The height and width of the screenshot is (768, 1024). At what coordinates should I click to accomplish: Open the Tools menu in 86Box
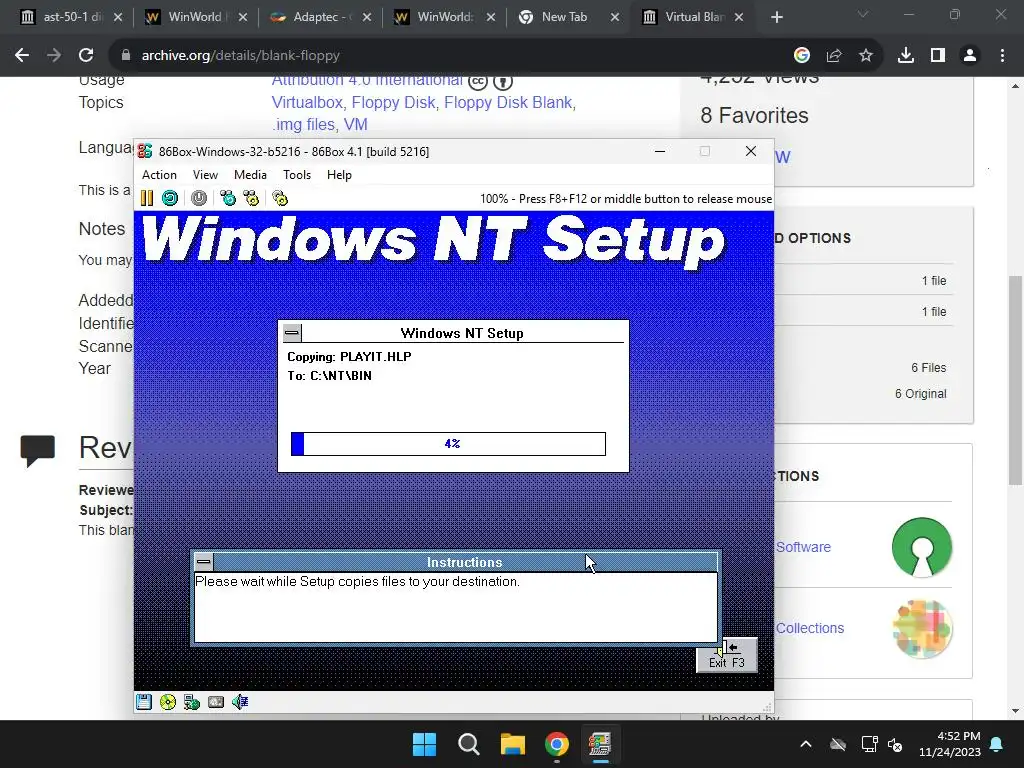(x=296, y=175)
